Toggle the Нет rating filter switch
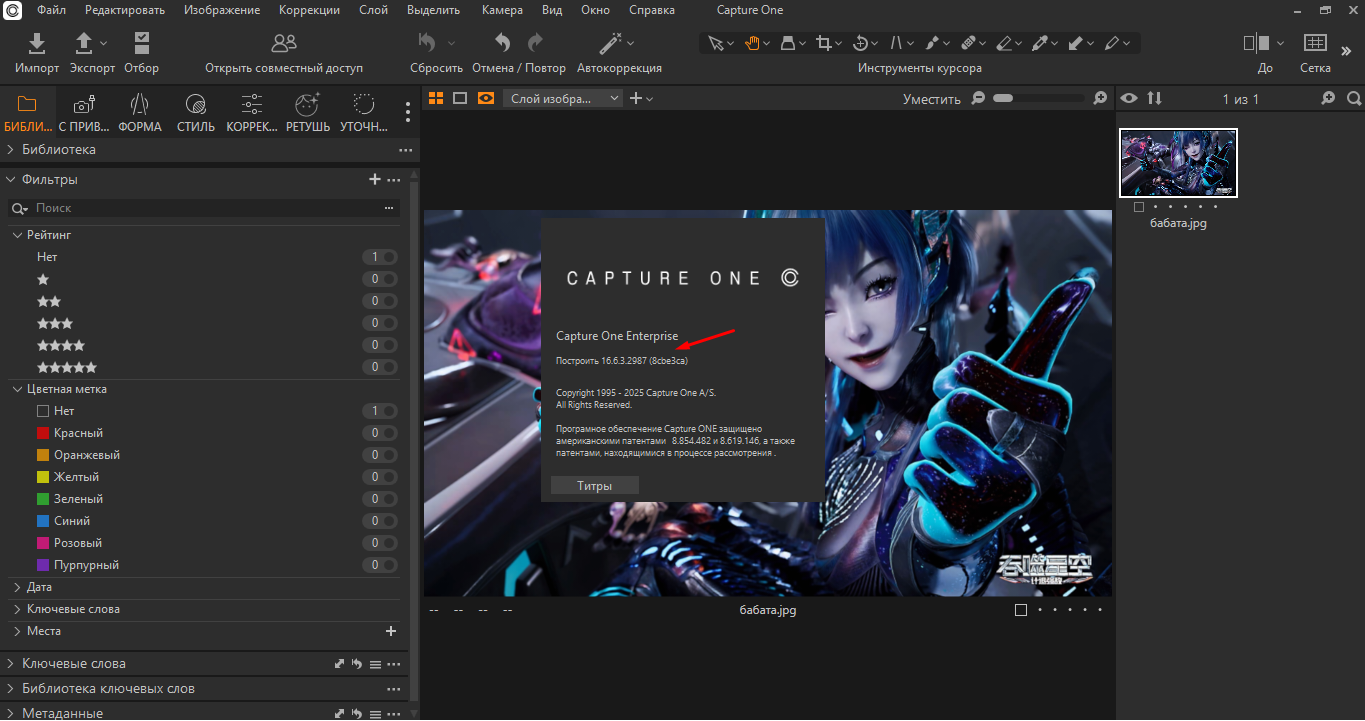The height and width of the screenshot is (721, 1365). (380, 257)
